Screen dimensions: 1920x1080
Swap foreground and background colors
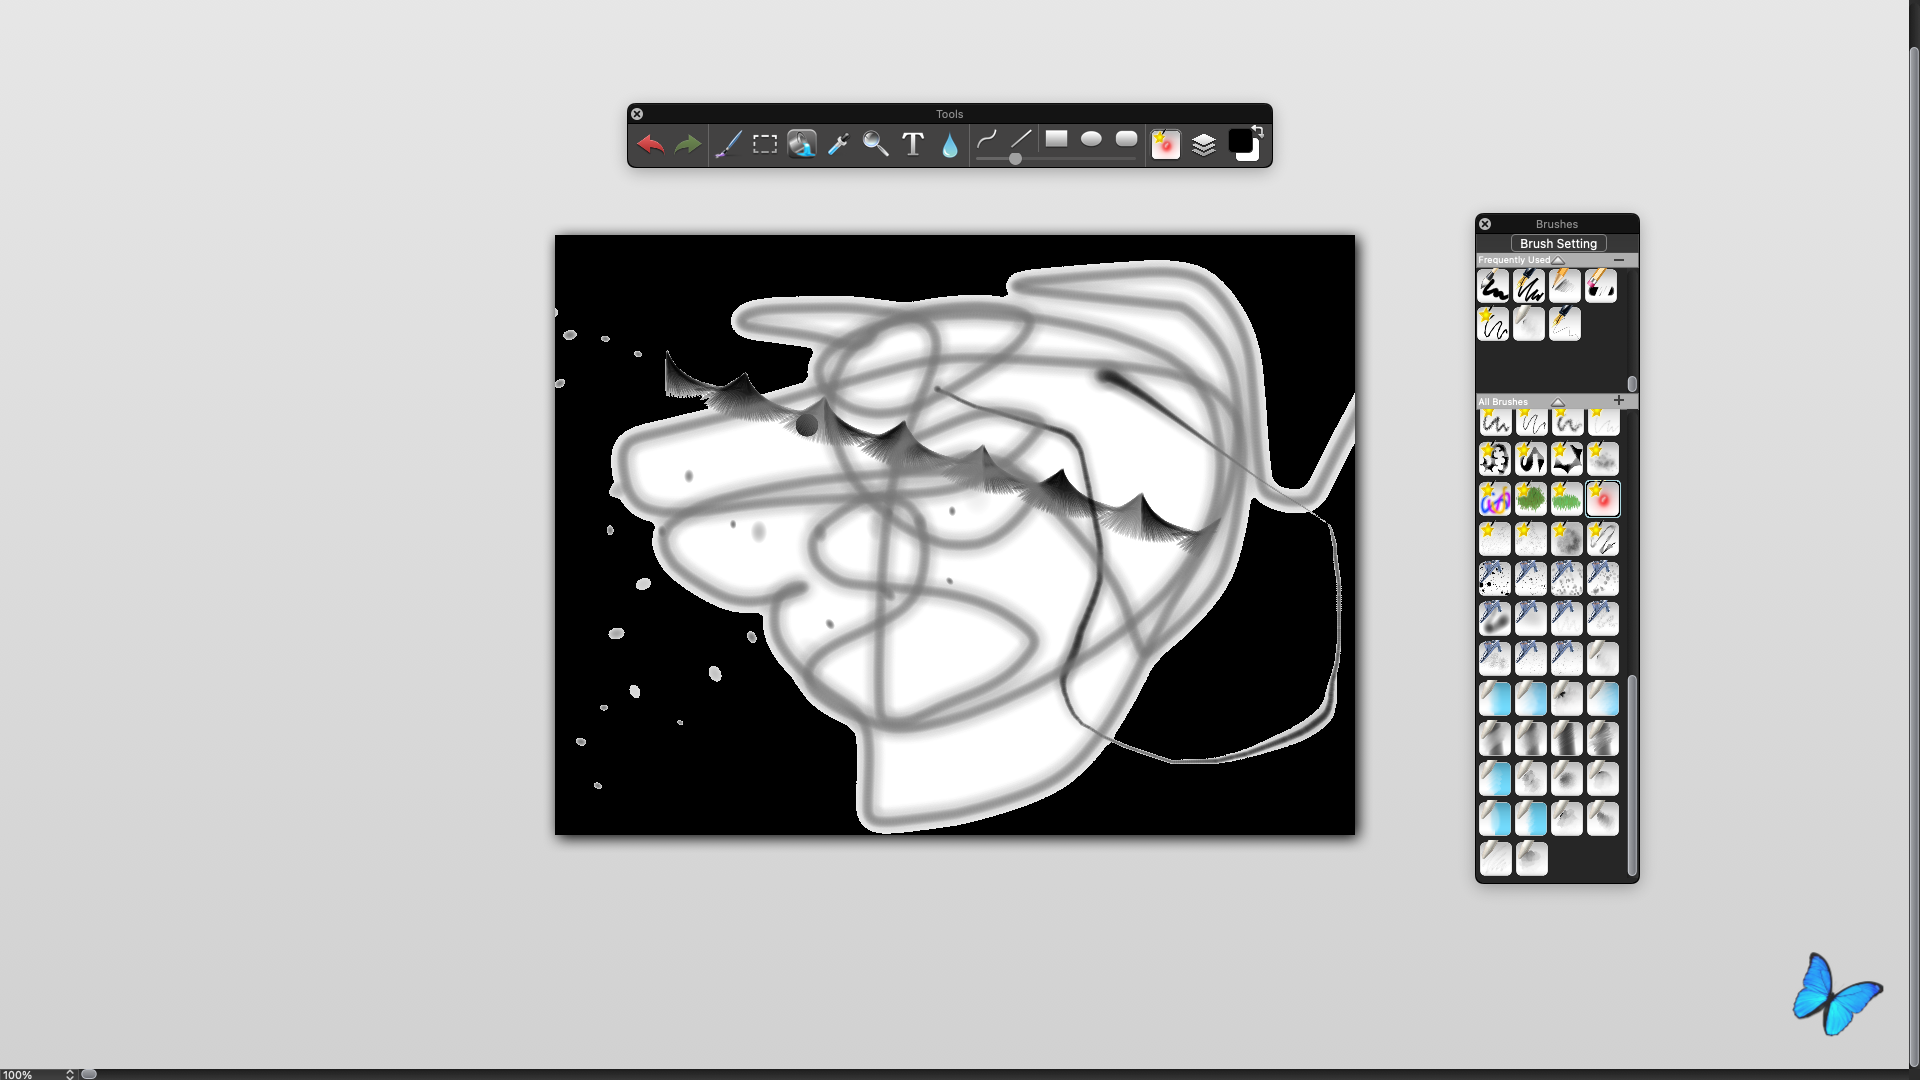[x=1258, y=131]
